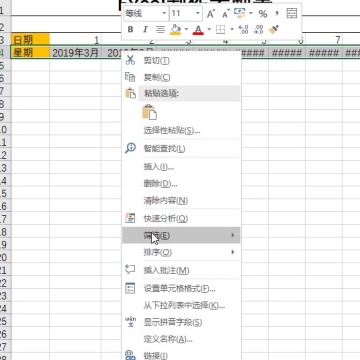360x360 pixels.
Task: Click the comma style button
Action: pyautogui.click(x=277, y=14)
